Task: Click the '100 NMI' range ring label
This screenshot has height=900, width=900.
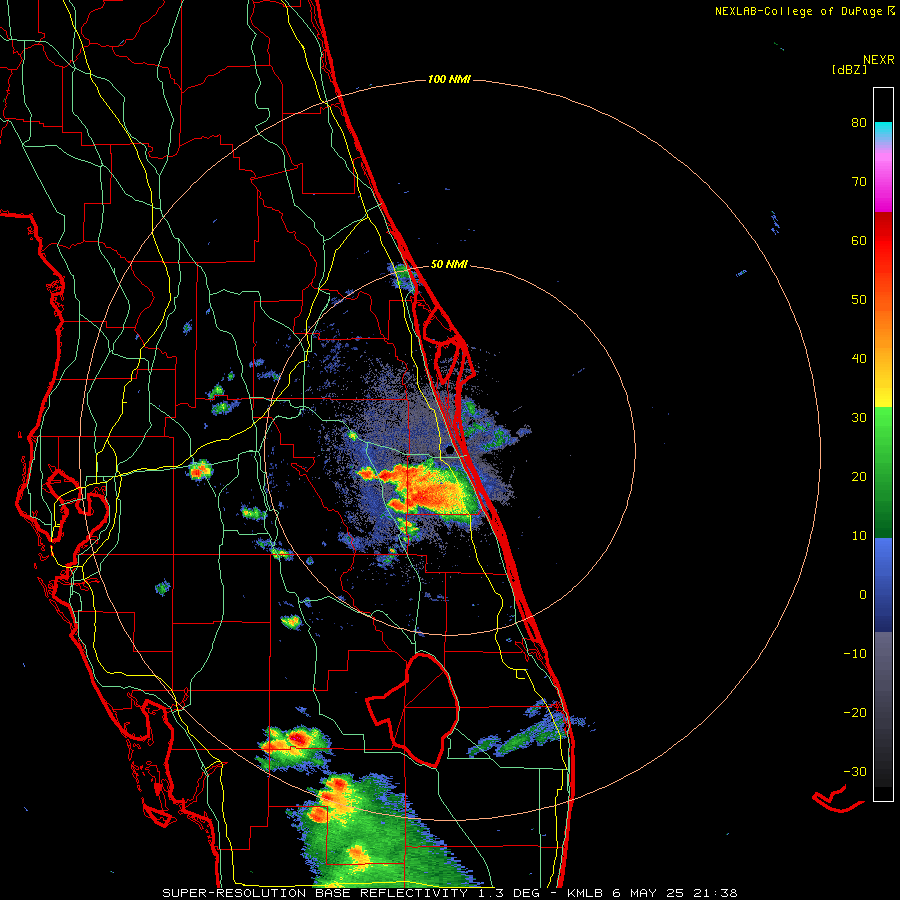Action: coord(449,79)
